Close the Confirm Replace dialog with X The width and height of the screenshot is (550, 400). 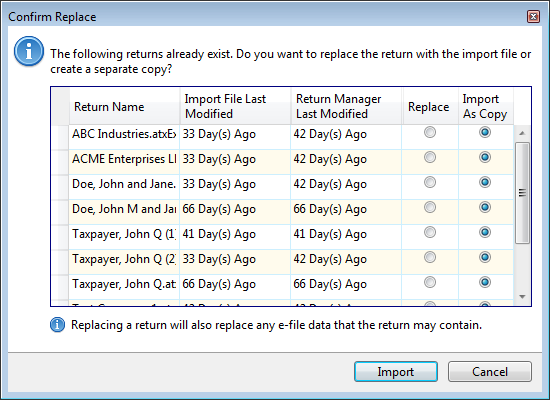click(533, 16)
